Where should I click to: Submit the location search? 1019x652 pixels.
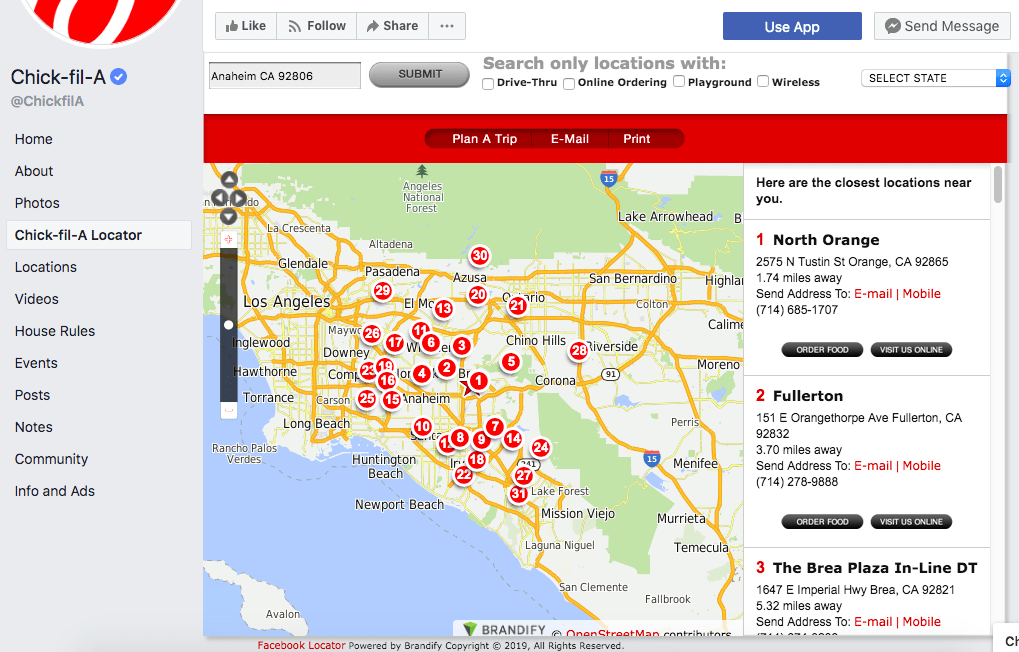(420, 74)
